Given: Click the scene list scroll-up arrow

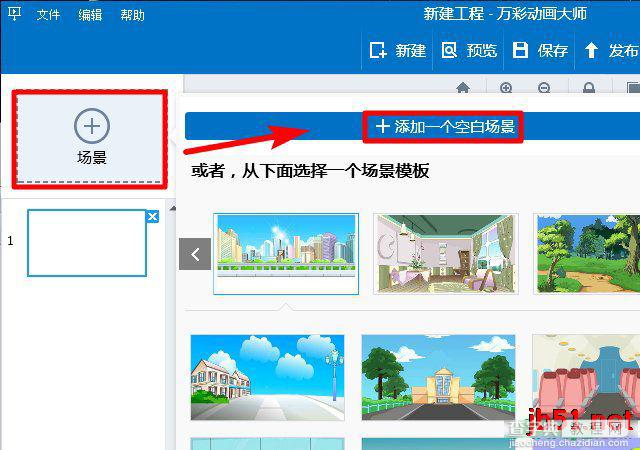Looking at the screenshot, I should 173,208.
